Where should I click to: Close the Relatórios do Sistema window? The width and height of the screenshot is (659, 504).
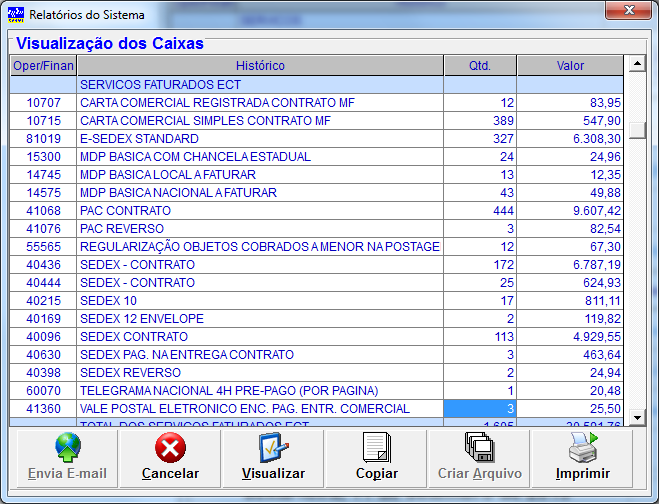(x=629, y=10)
